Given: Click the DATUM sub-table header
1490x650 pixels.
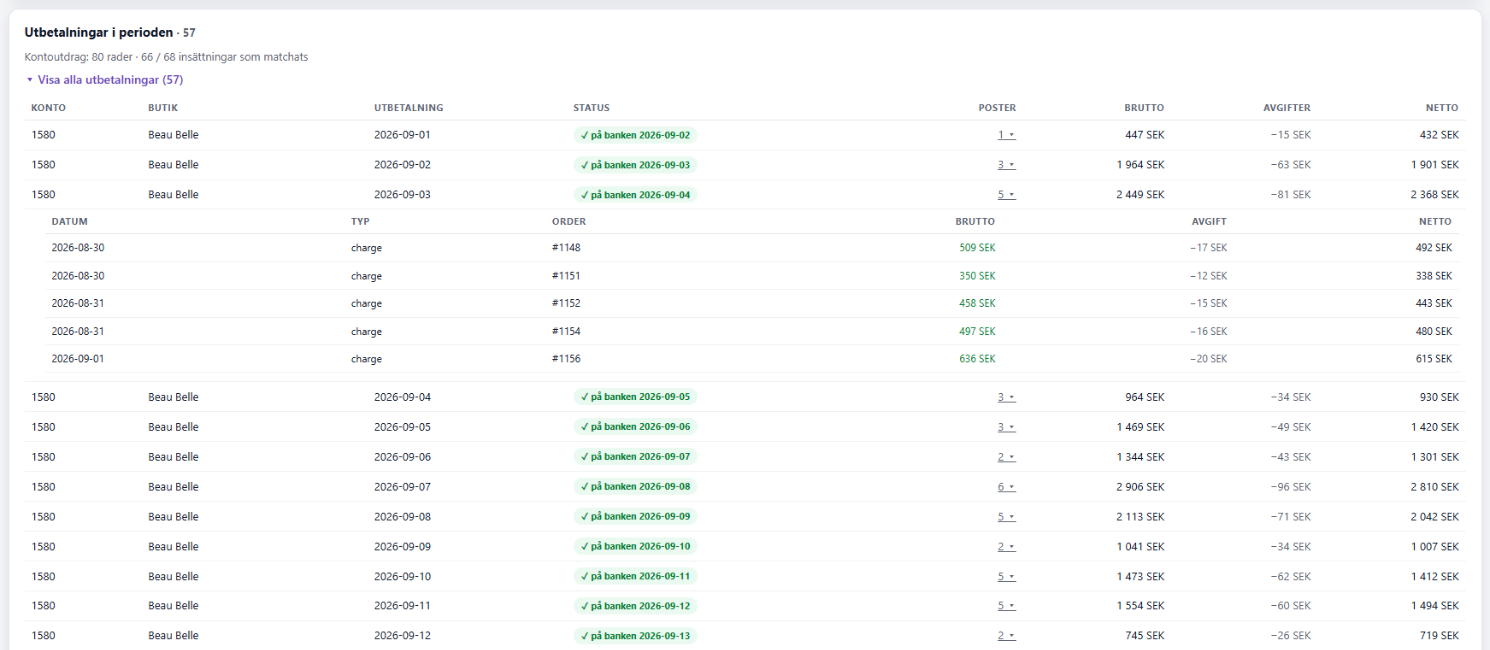Looking at the screenshot, I should [x=70, y=222].
